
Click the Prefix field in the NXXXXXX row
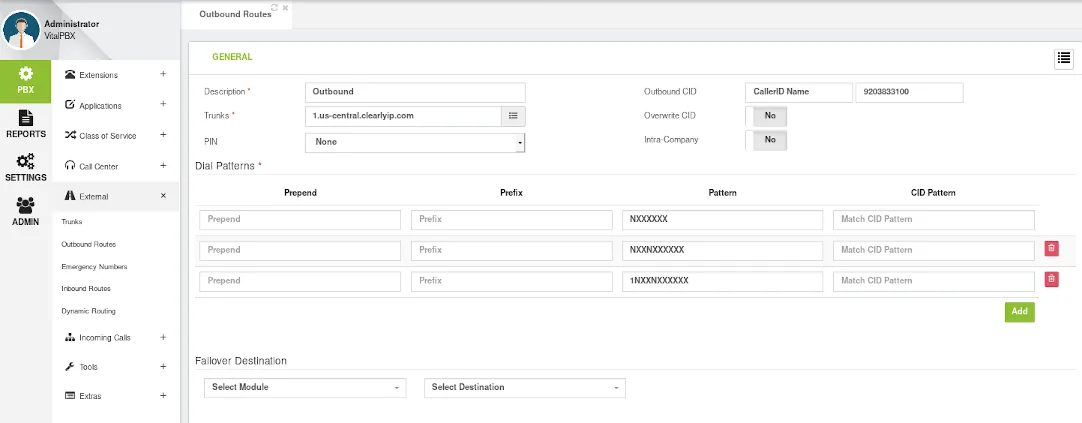coord(511,219)
